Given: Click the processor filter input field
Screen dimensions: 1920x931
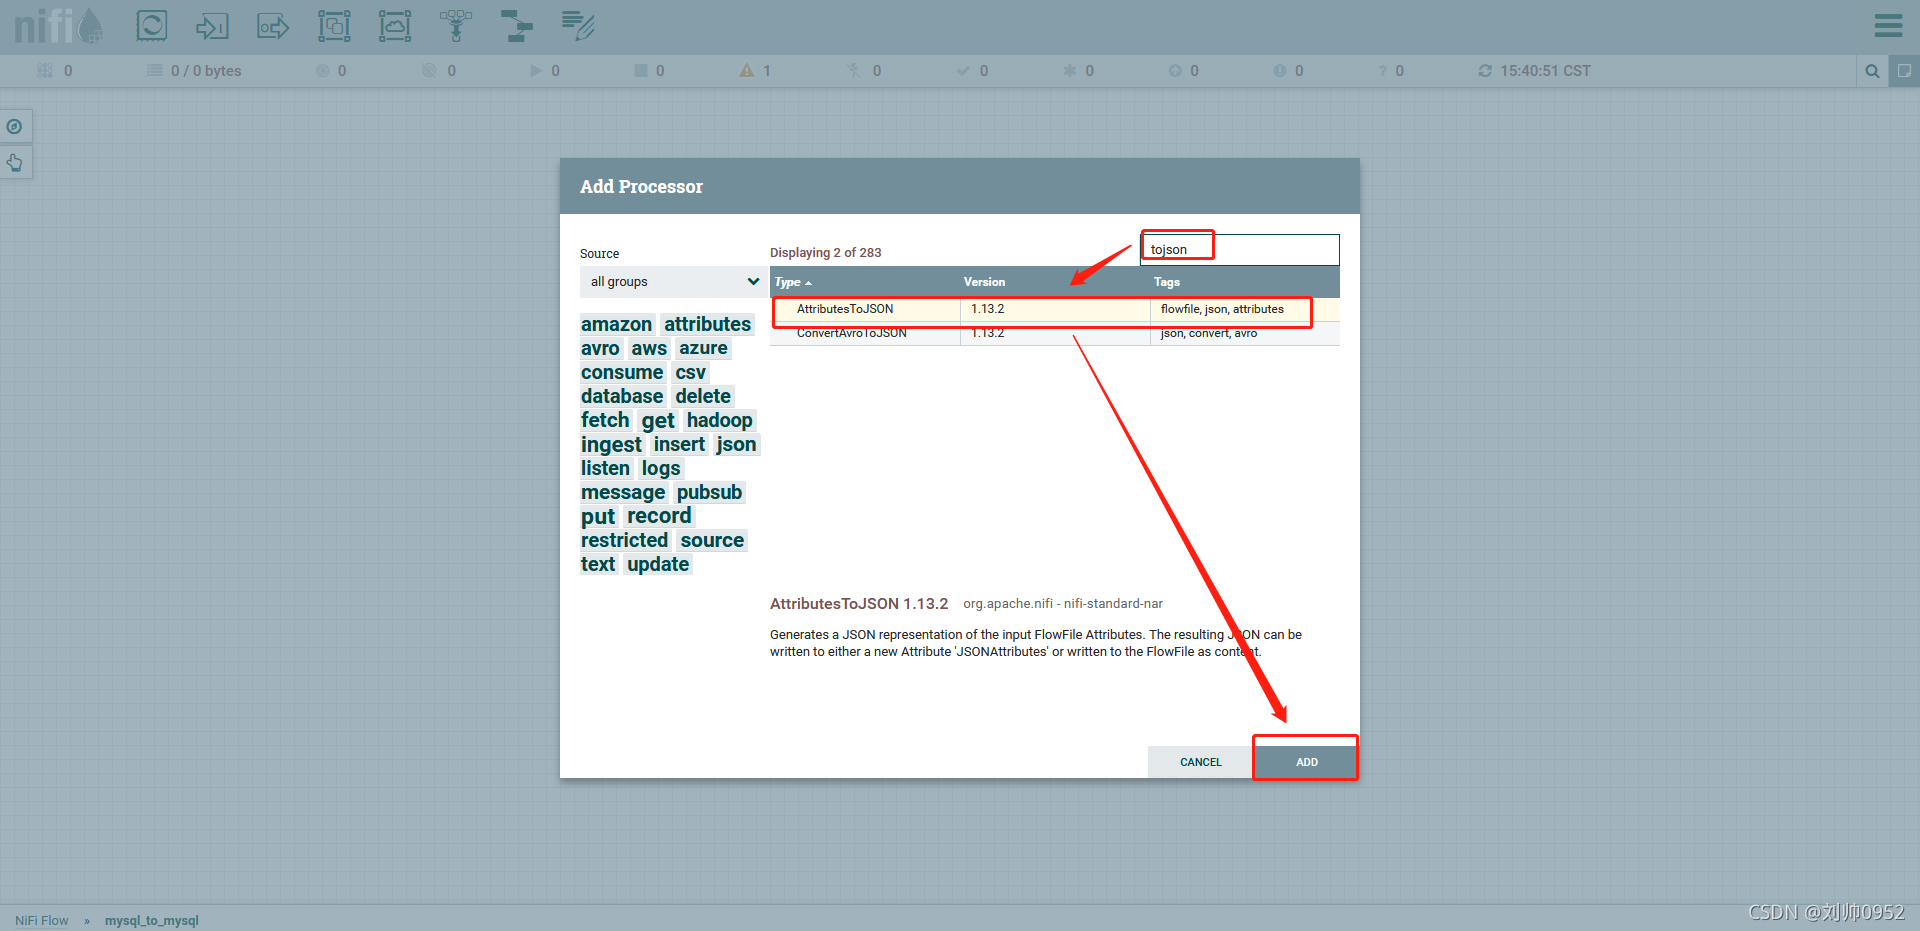Looking at the screenshot, I should 1240,250.
